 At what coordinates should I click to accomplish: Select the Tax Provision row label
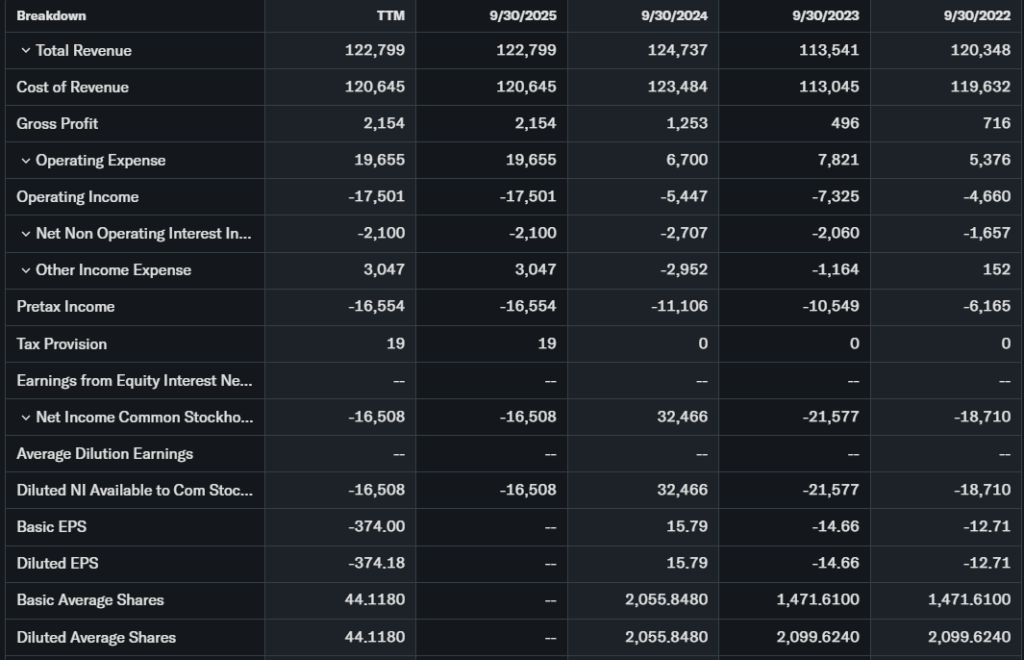point(61,344)
